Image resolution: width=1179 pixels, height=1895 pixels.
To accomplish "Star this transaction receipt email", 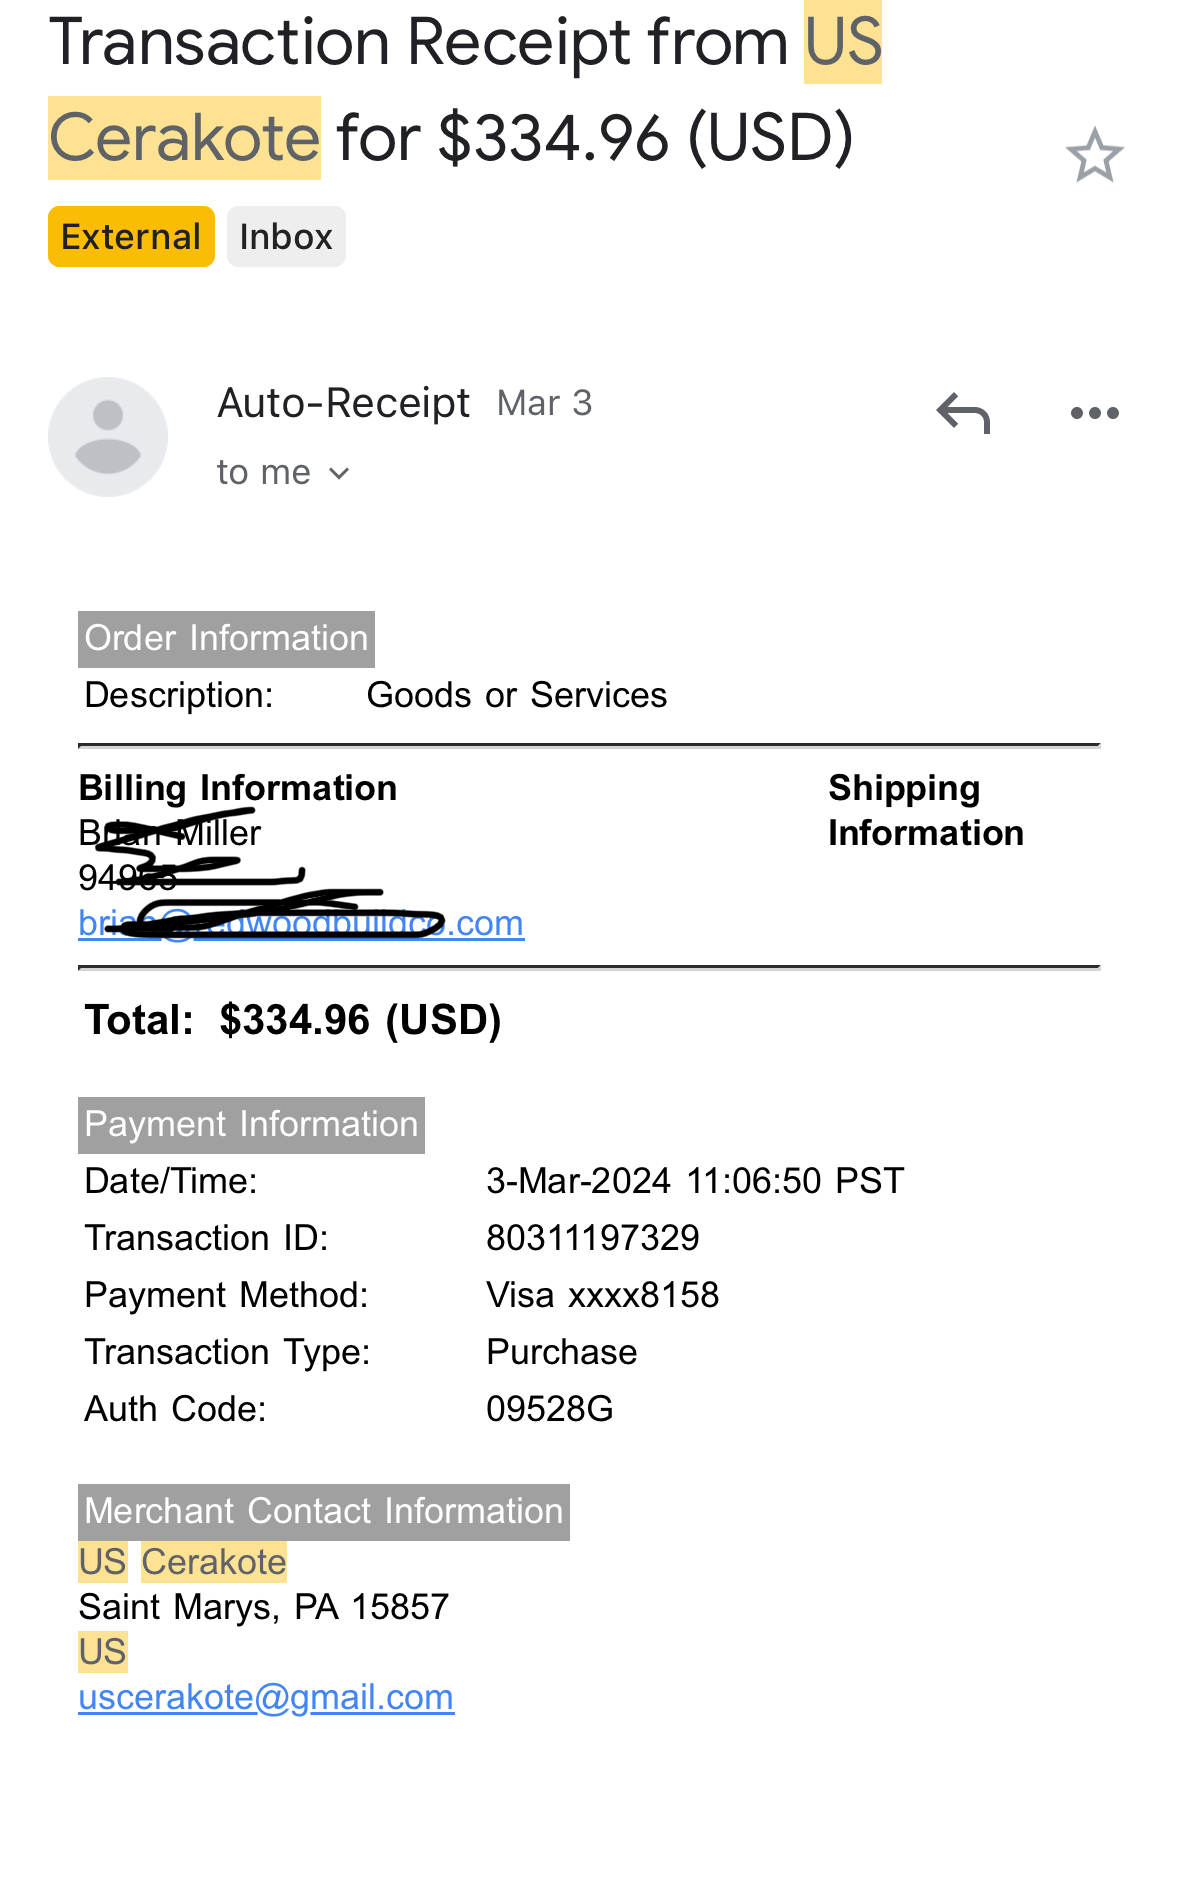I will click(1094, 156).
